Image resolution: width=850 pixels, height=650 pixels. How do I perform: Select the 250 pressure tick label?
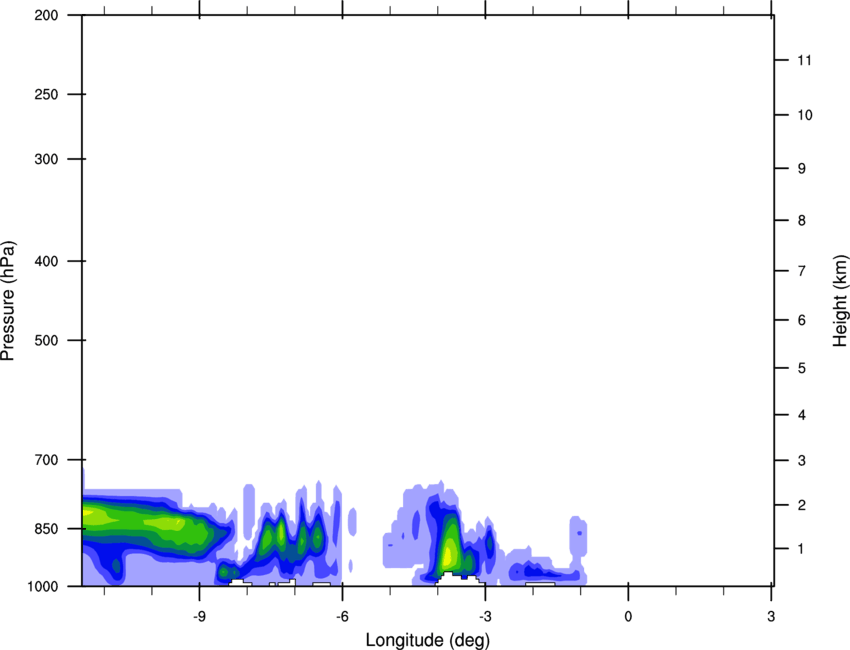click(46, 94)
